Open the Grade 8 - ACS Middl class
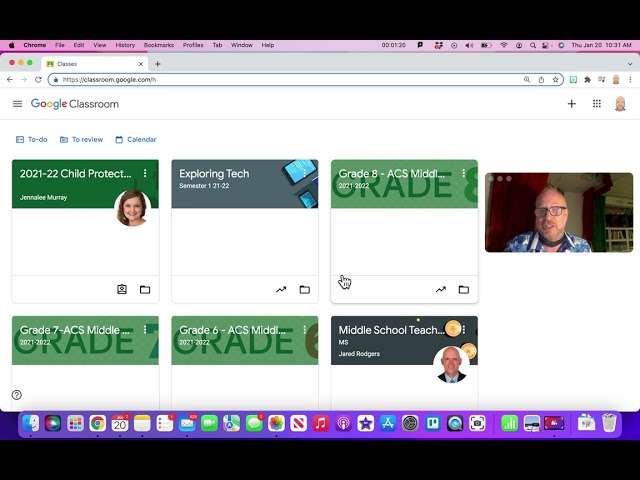Screen dimensions: 640x480 click(391, 174)
